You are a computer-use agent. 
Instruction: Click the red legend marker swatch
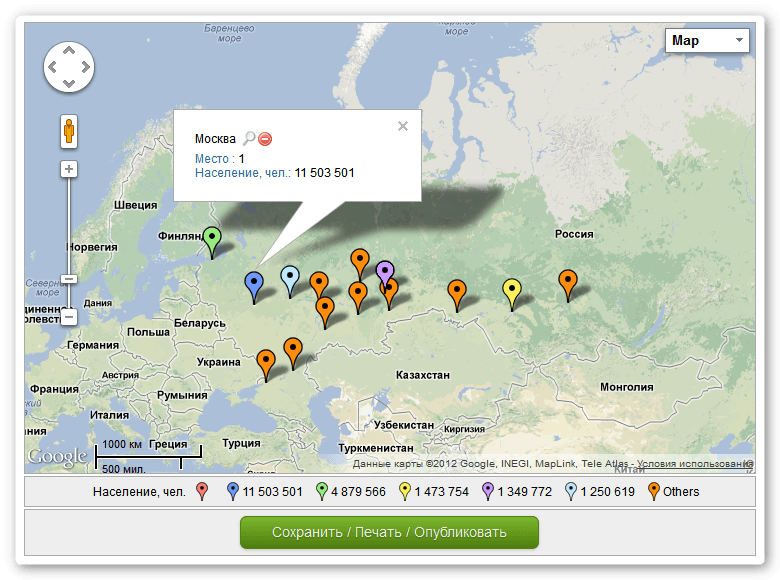coord(202,491)
